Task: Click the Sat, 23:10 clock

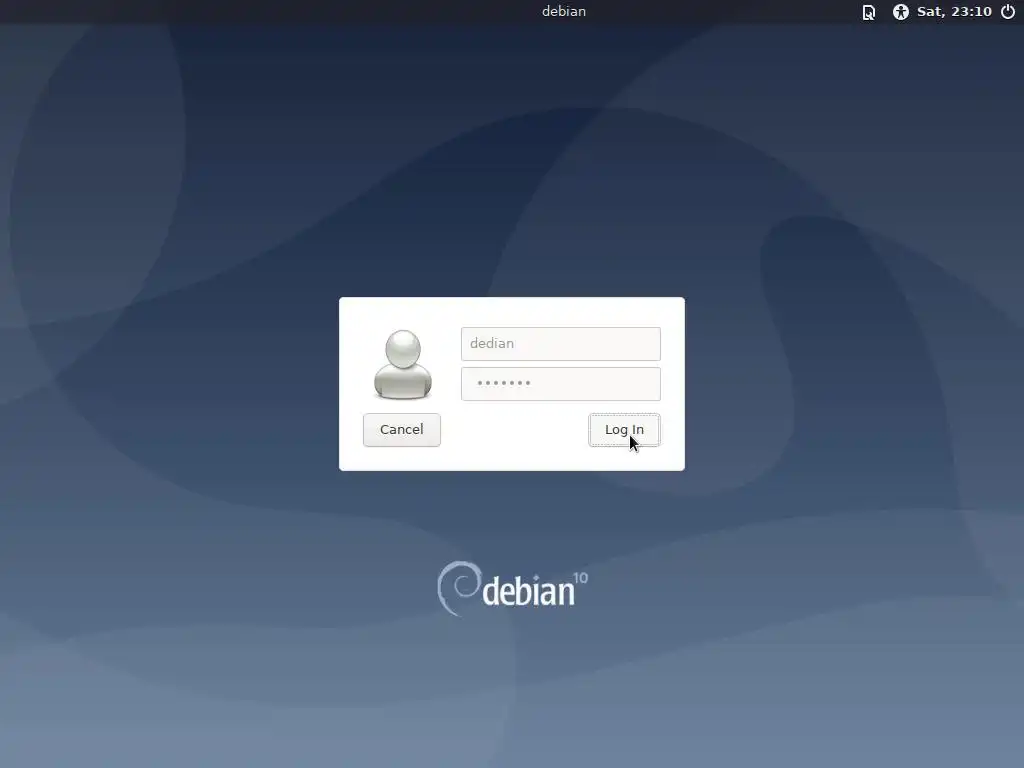Action: tap(954, 12)
